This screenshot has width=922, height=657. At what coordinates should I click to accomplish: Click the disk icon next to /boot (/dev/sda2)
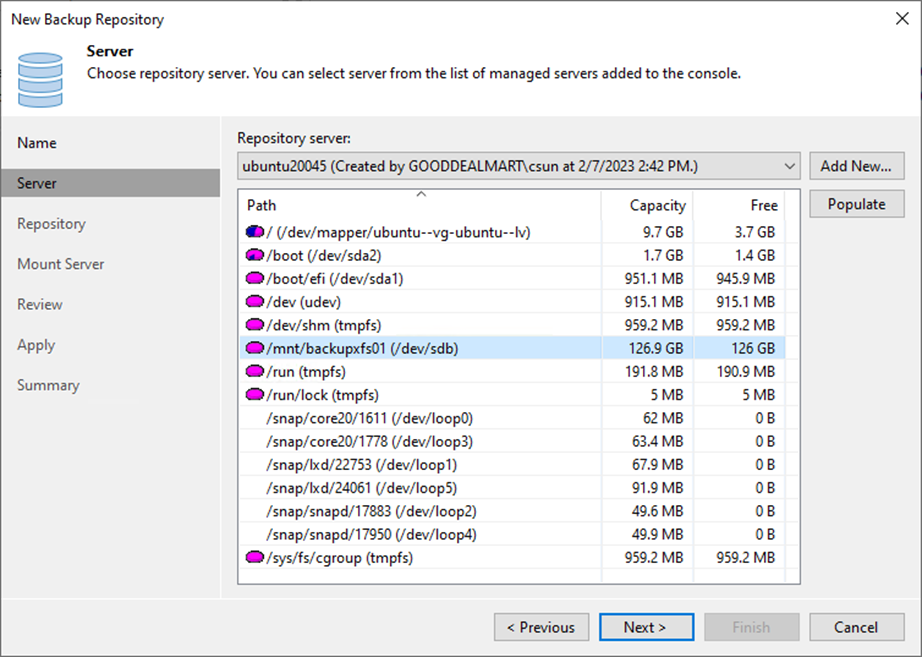pyautogui.click(x=255, y=255)
